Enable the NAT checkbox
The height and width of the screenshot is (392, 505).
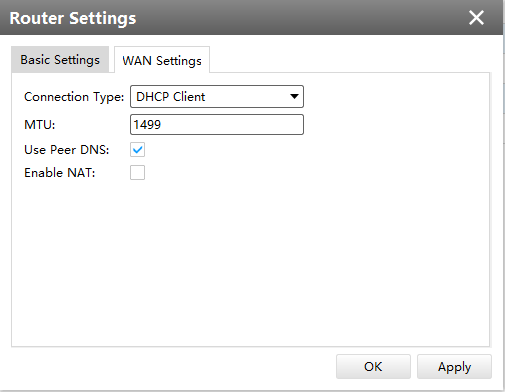point(137,173)
